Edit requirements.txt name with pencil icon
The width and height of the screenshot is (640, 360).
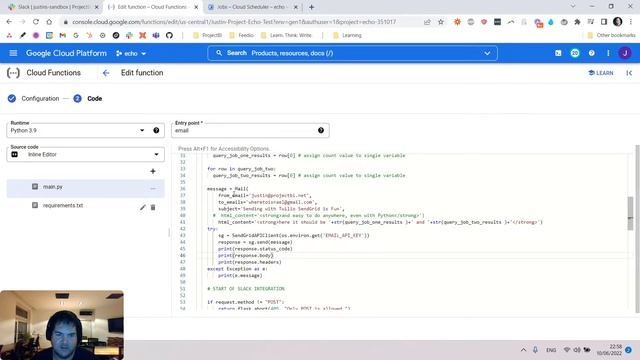click(142, 207)
